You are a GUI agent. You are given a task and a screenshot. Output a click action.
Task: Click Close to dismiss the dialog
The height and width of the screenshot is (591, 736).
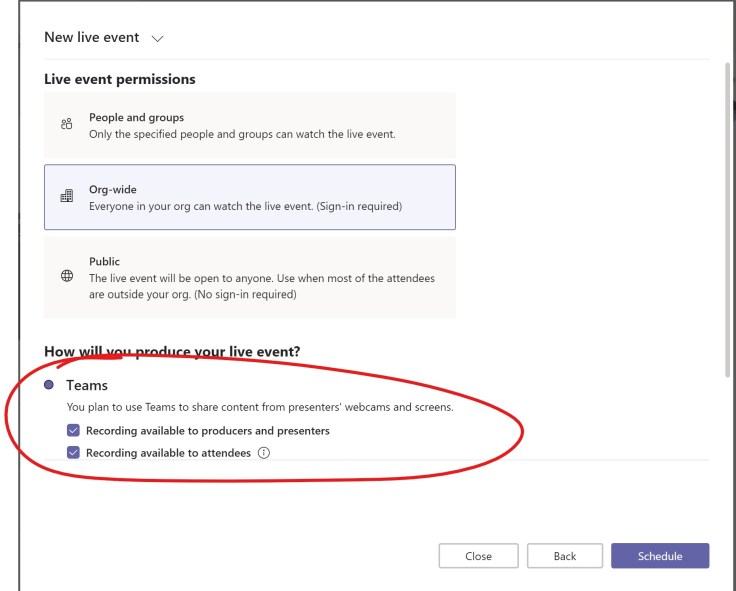478,556
